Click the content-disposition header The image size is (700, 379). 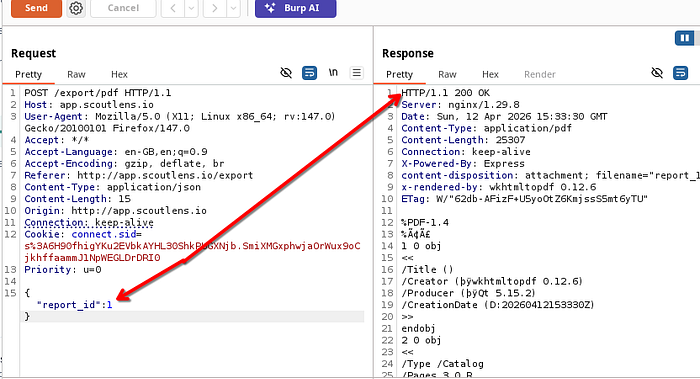[x=550, y=175]
